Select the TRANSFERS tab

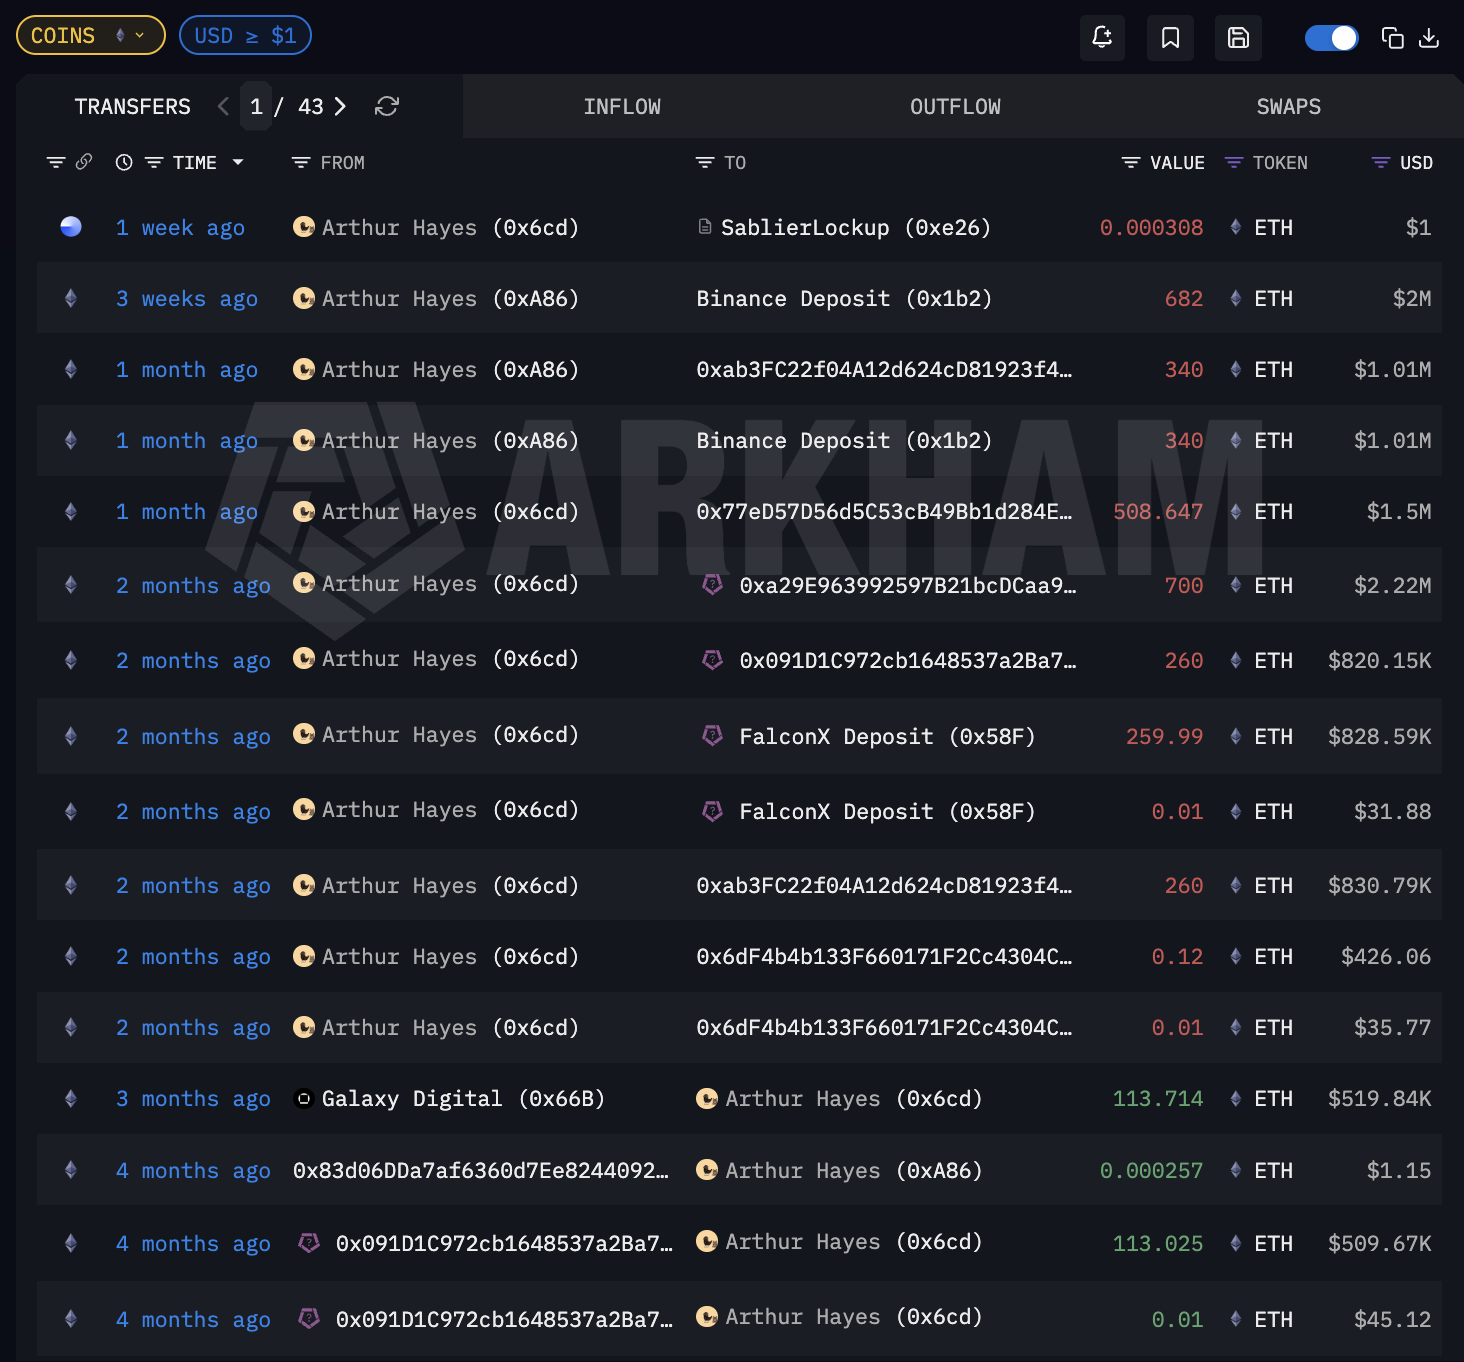click(x=132, y=106)
